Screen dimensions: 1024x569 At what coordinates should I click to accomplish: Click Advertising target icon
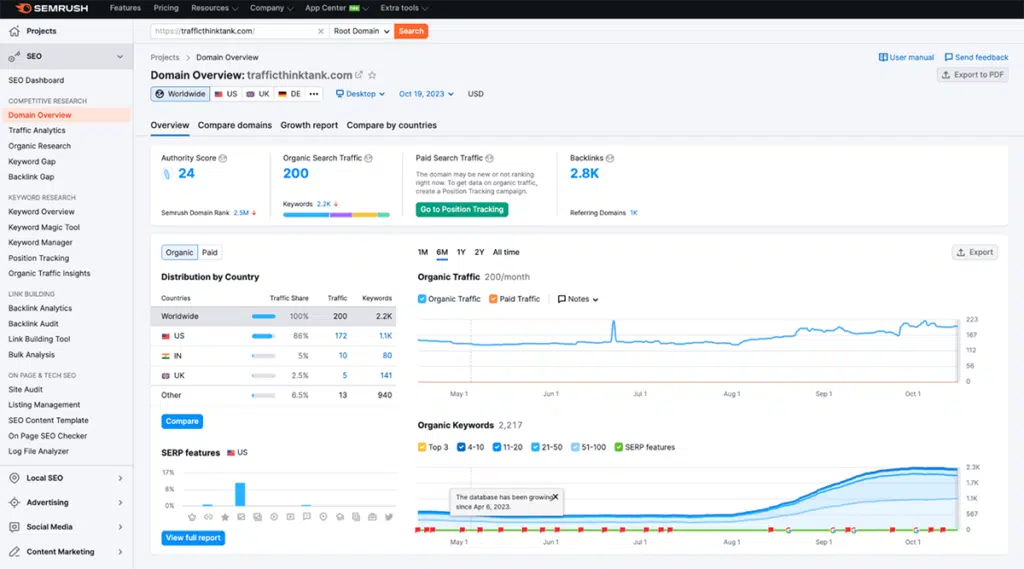pyautogui.click(x=14, y=502)
